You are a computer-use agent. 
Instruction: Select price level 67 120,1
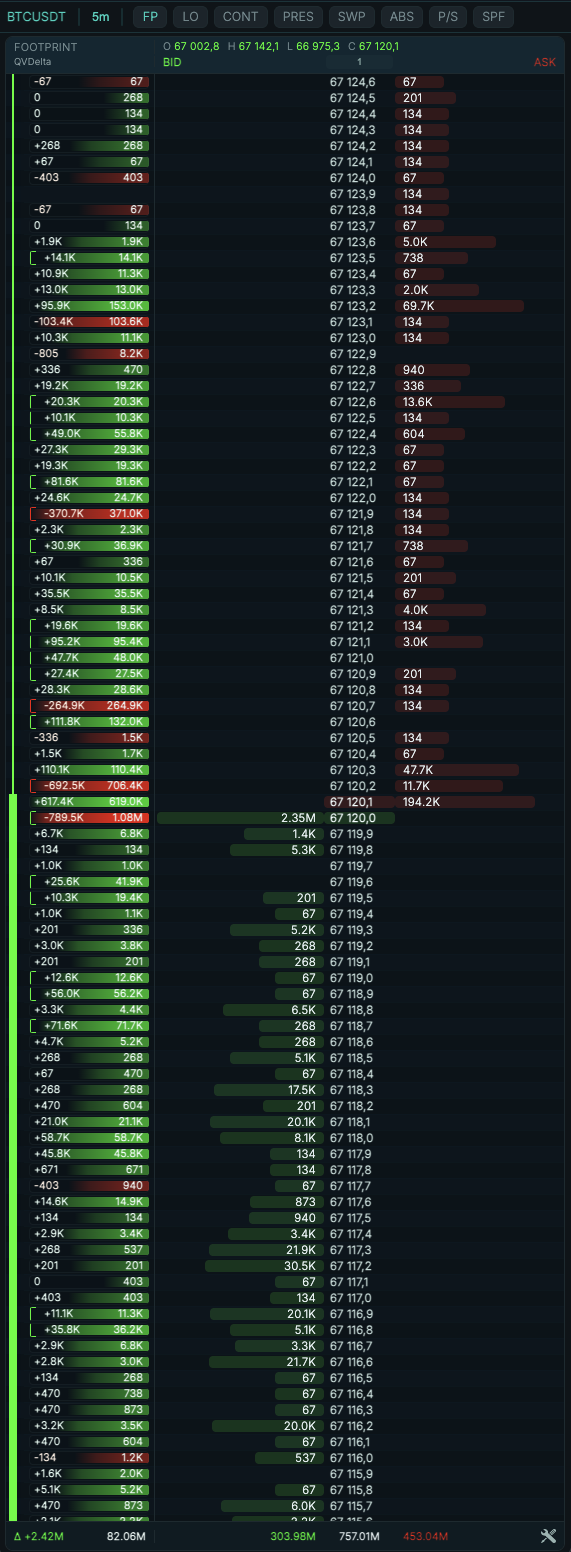click(352, 802)
